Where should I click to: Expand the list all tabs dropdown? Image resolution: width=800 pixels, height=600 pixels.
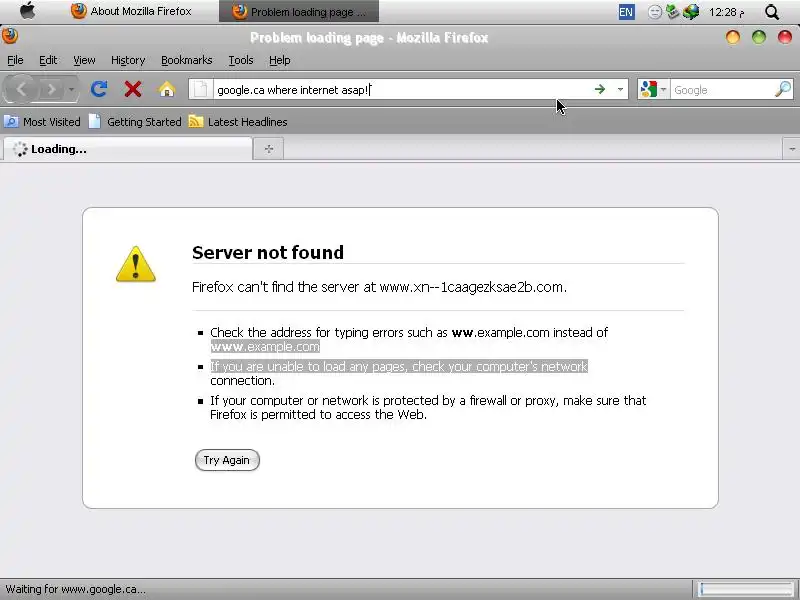click(x=791, y=149)
